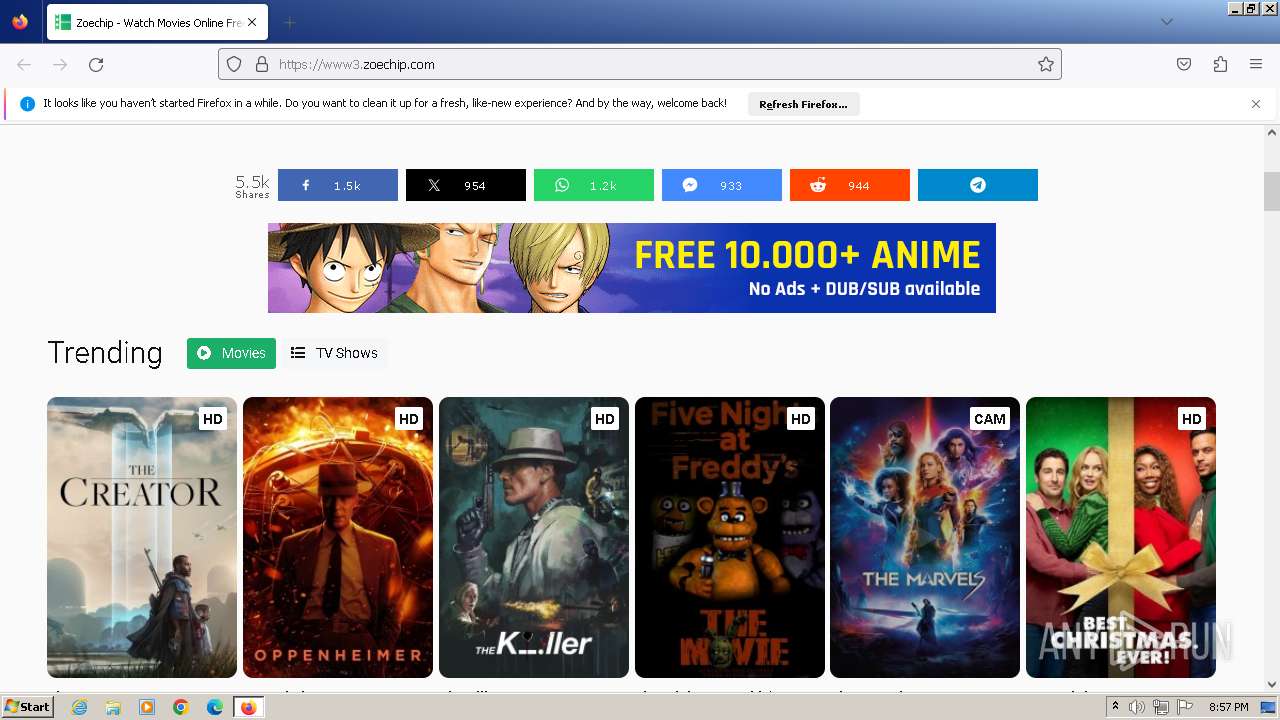Viewport: 1280px width, 720px height.
Task: Launch Chrome from taskbar
Action: [181, 707]
